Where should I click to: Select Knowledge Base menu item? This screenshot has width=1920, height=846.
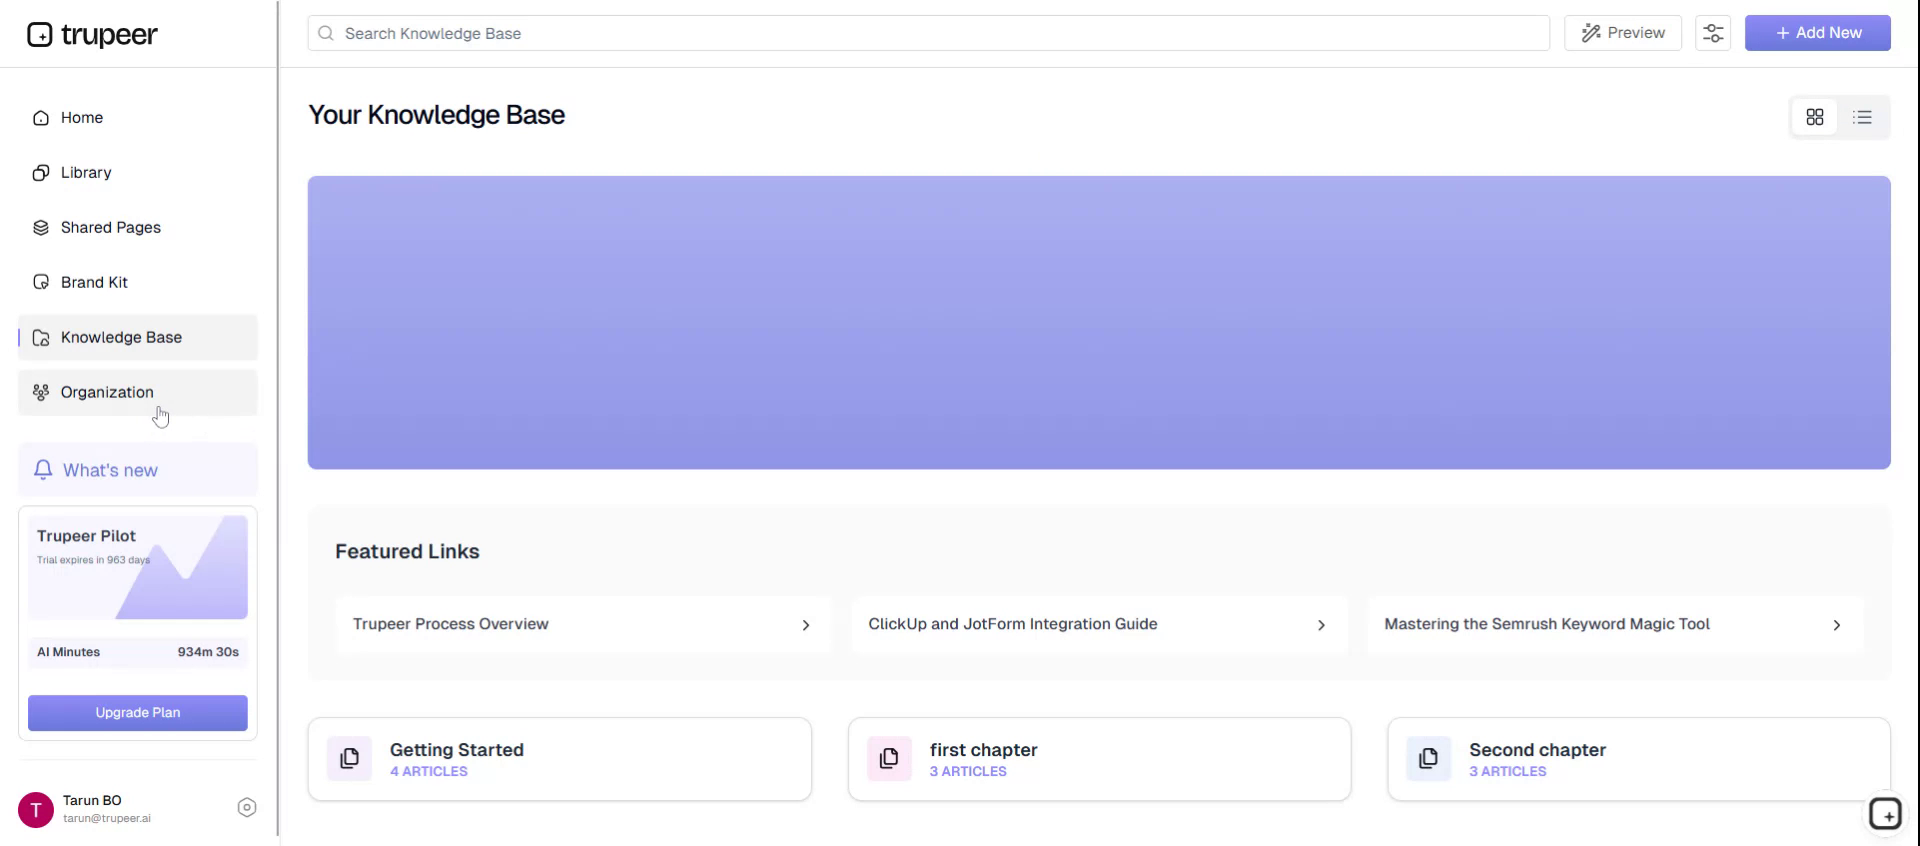coord(138,338)
